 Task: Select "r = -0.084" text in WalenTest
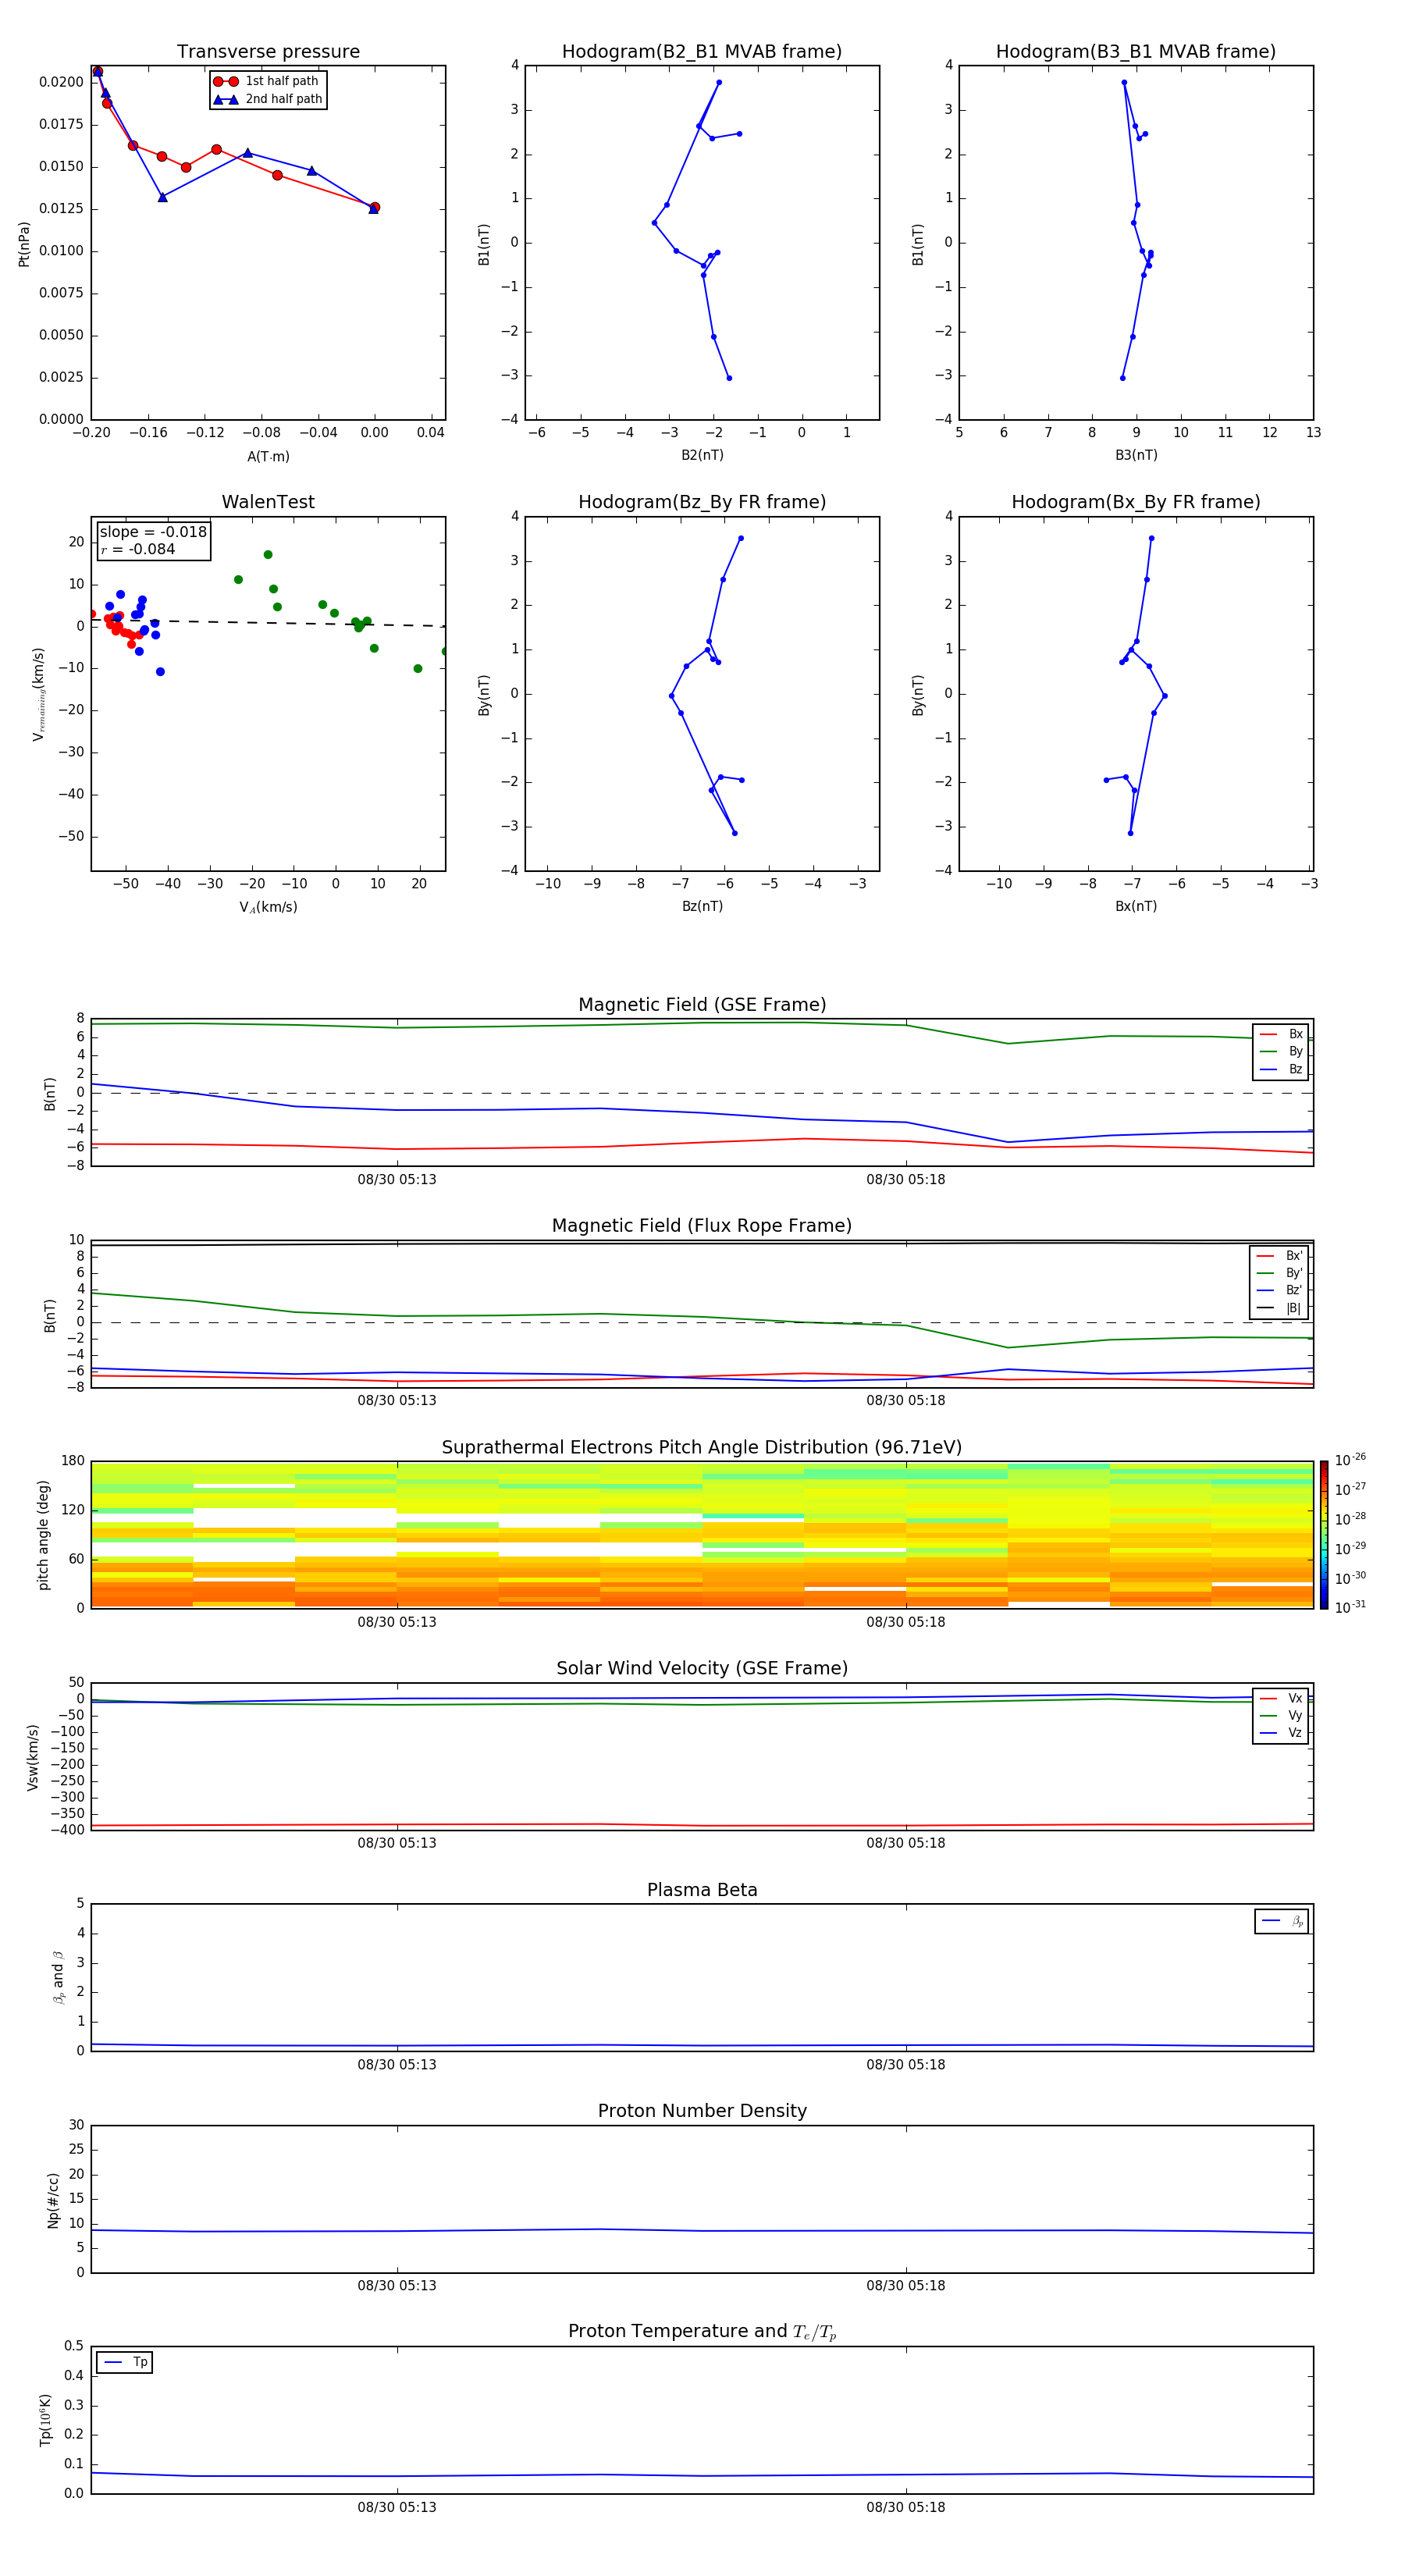tap(138, 549)
